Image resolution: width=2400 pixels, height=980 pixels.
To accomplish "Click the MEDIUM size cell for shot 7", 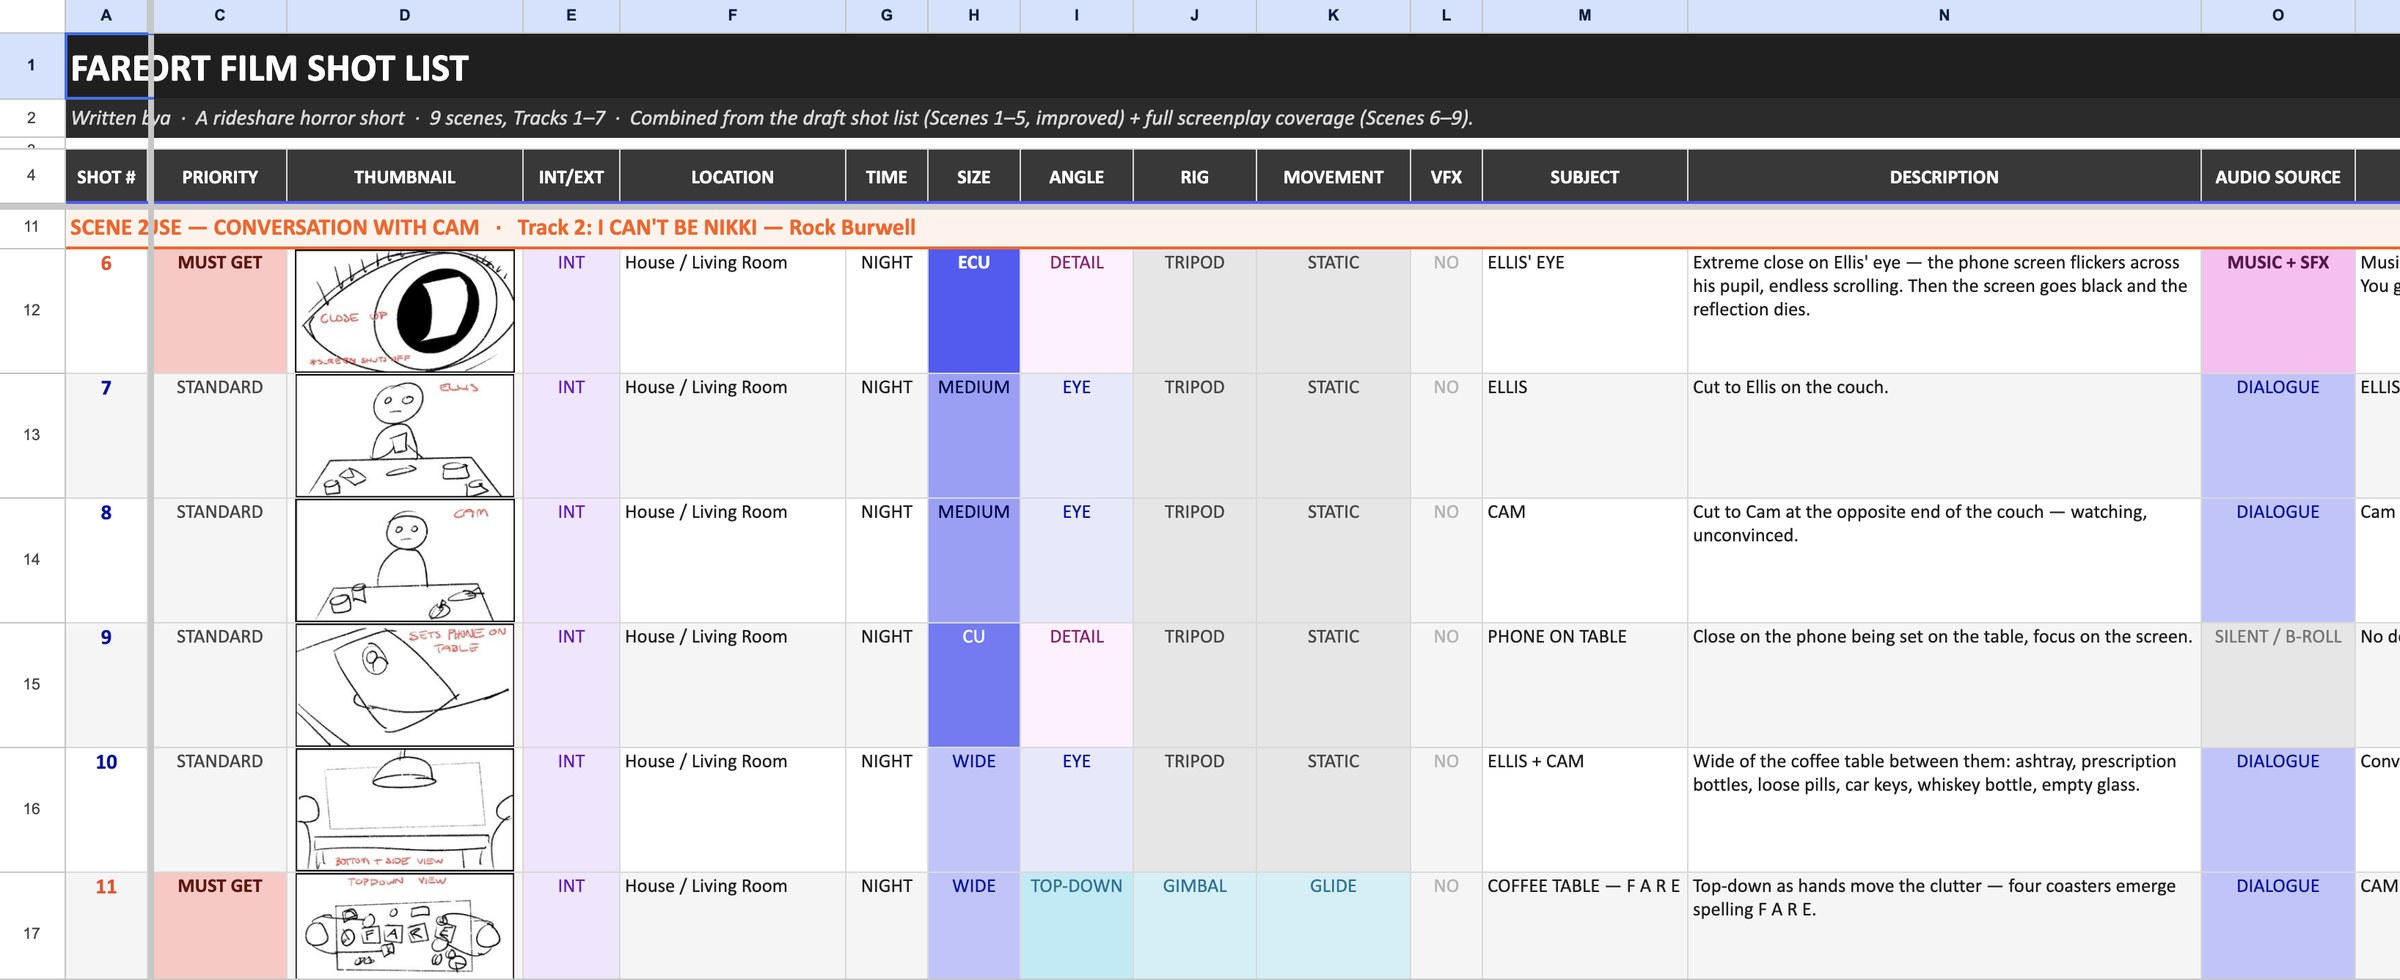I will click(x=974, y=436).
